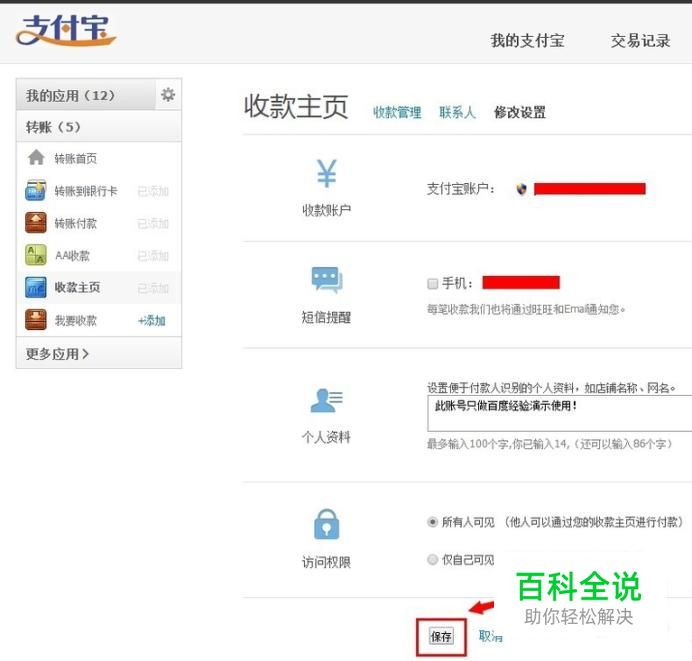The image size is (692, 661).
Task: Click the yen 收款账户 icon
Action: pos(327,173)
